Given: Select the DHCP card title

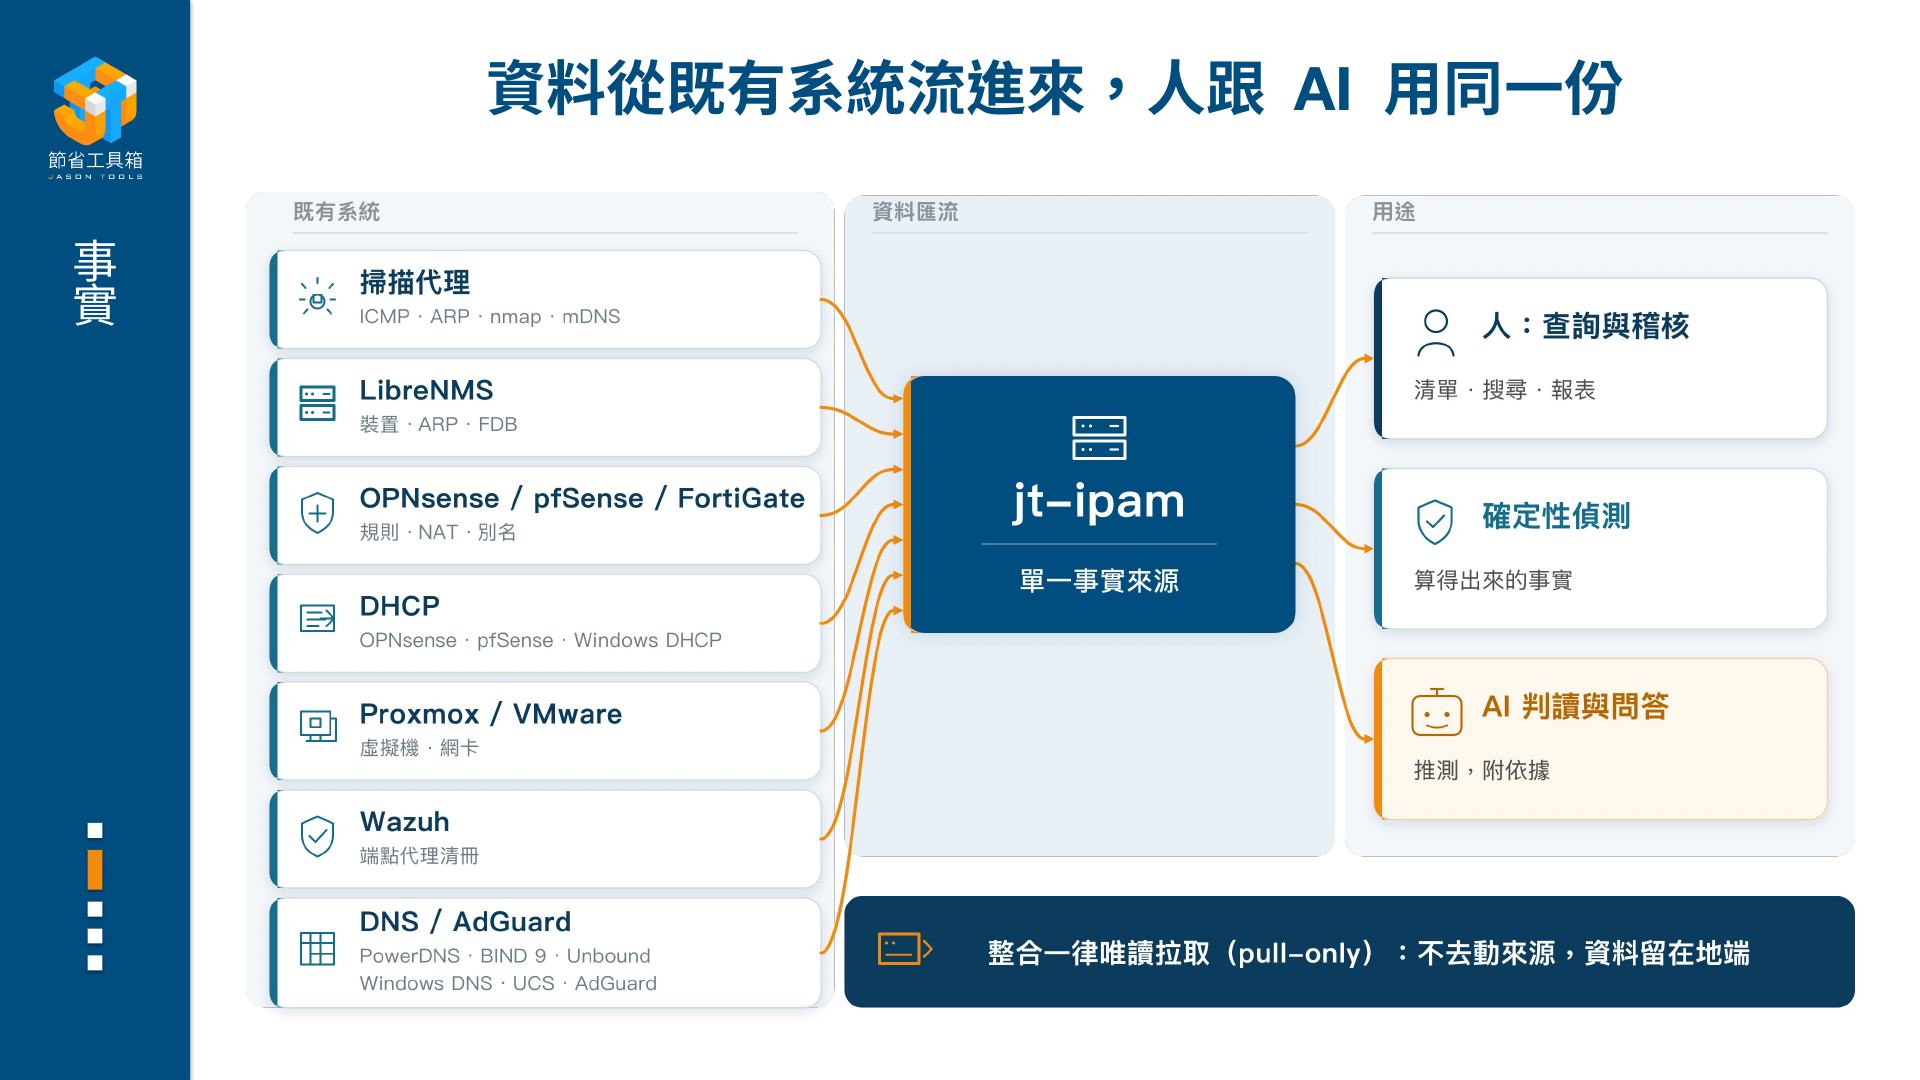Looking at the screenshot, I should coord(399,606).
